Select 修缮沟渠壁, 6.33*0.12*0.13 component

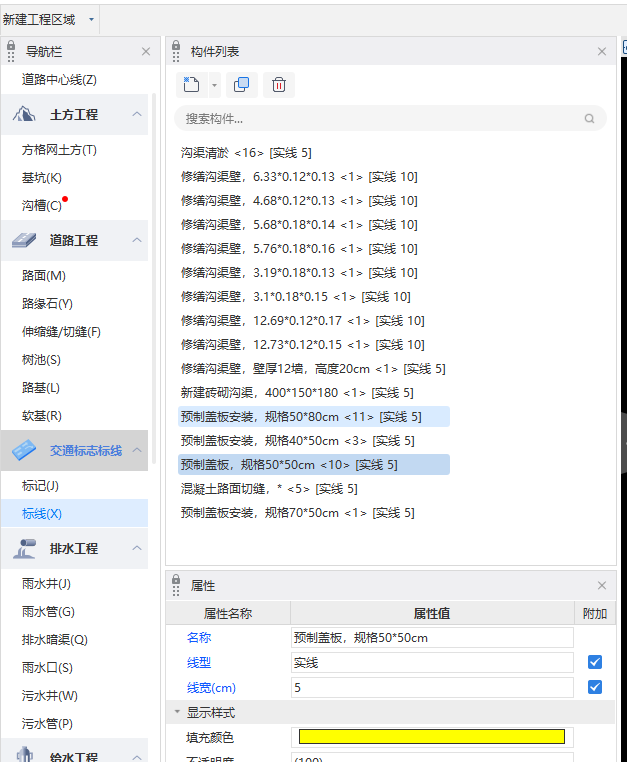[299, 177]
